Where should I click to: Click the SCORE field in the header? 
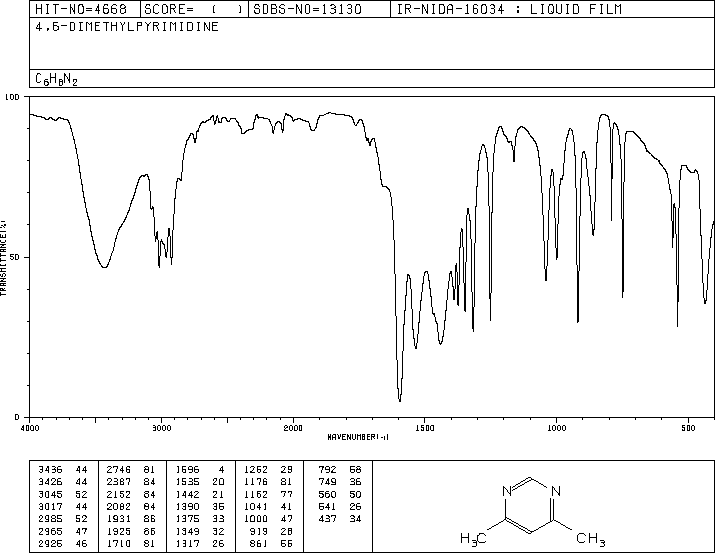194,9
